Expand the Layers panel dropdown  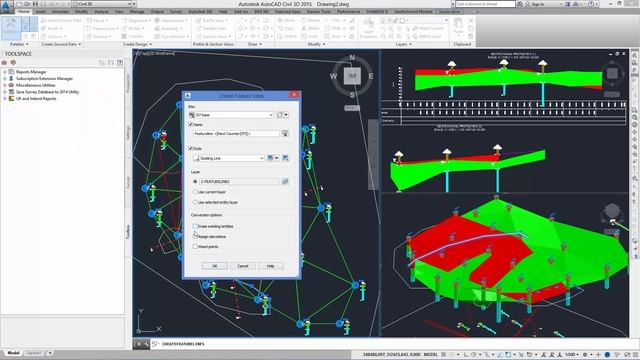click(x=403, y=44)
